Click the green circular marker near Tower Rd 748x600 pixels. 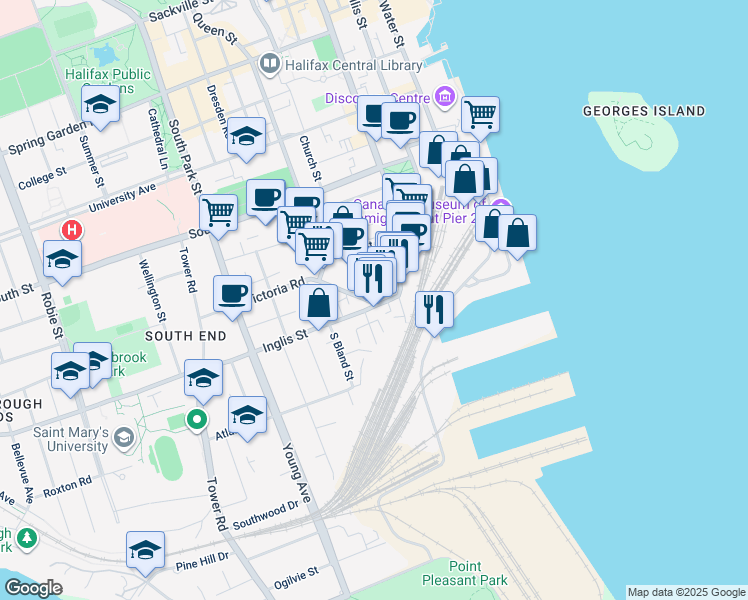198,420
